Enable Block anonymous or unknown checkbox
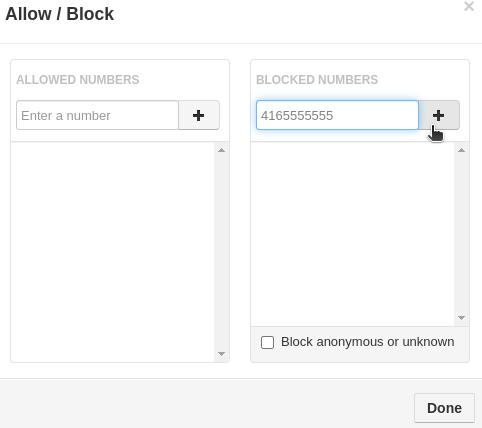482x428 pixels. point(267,342)
